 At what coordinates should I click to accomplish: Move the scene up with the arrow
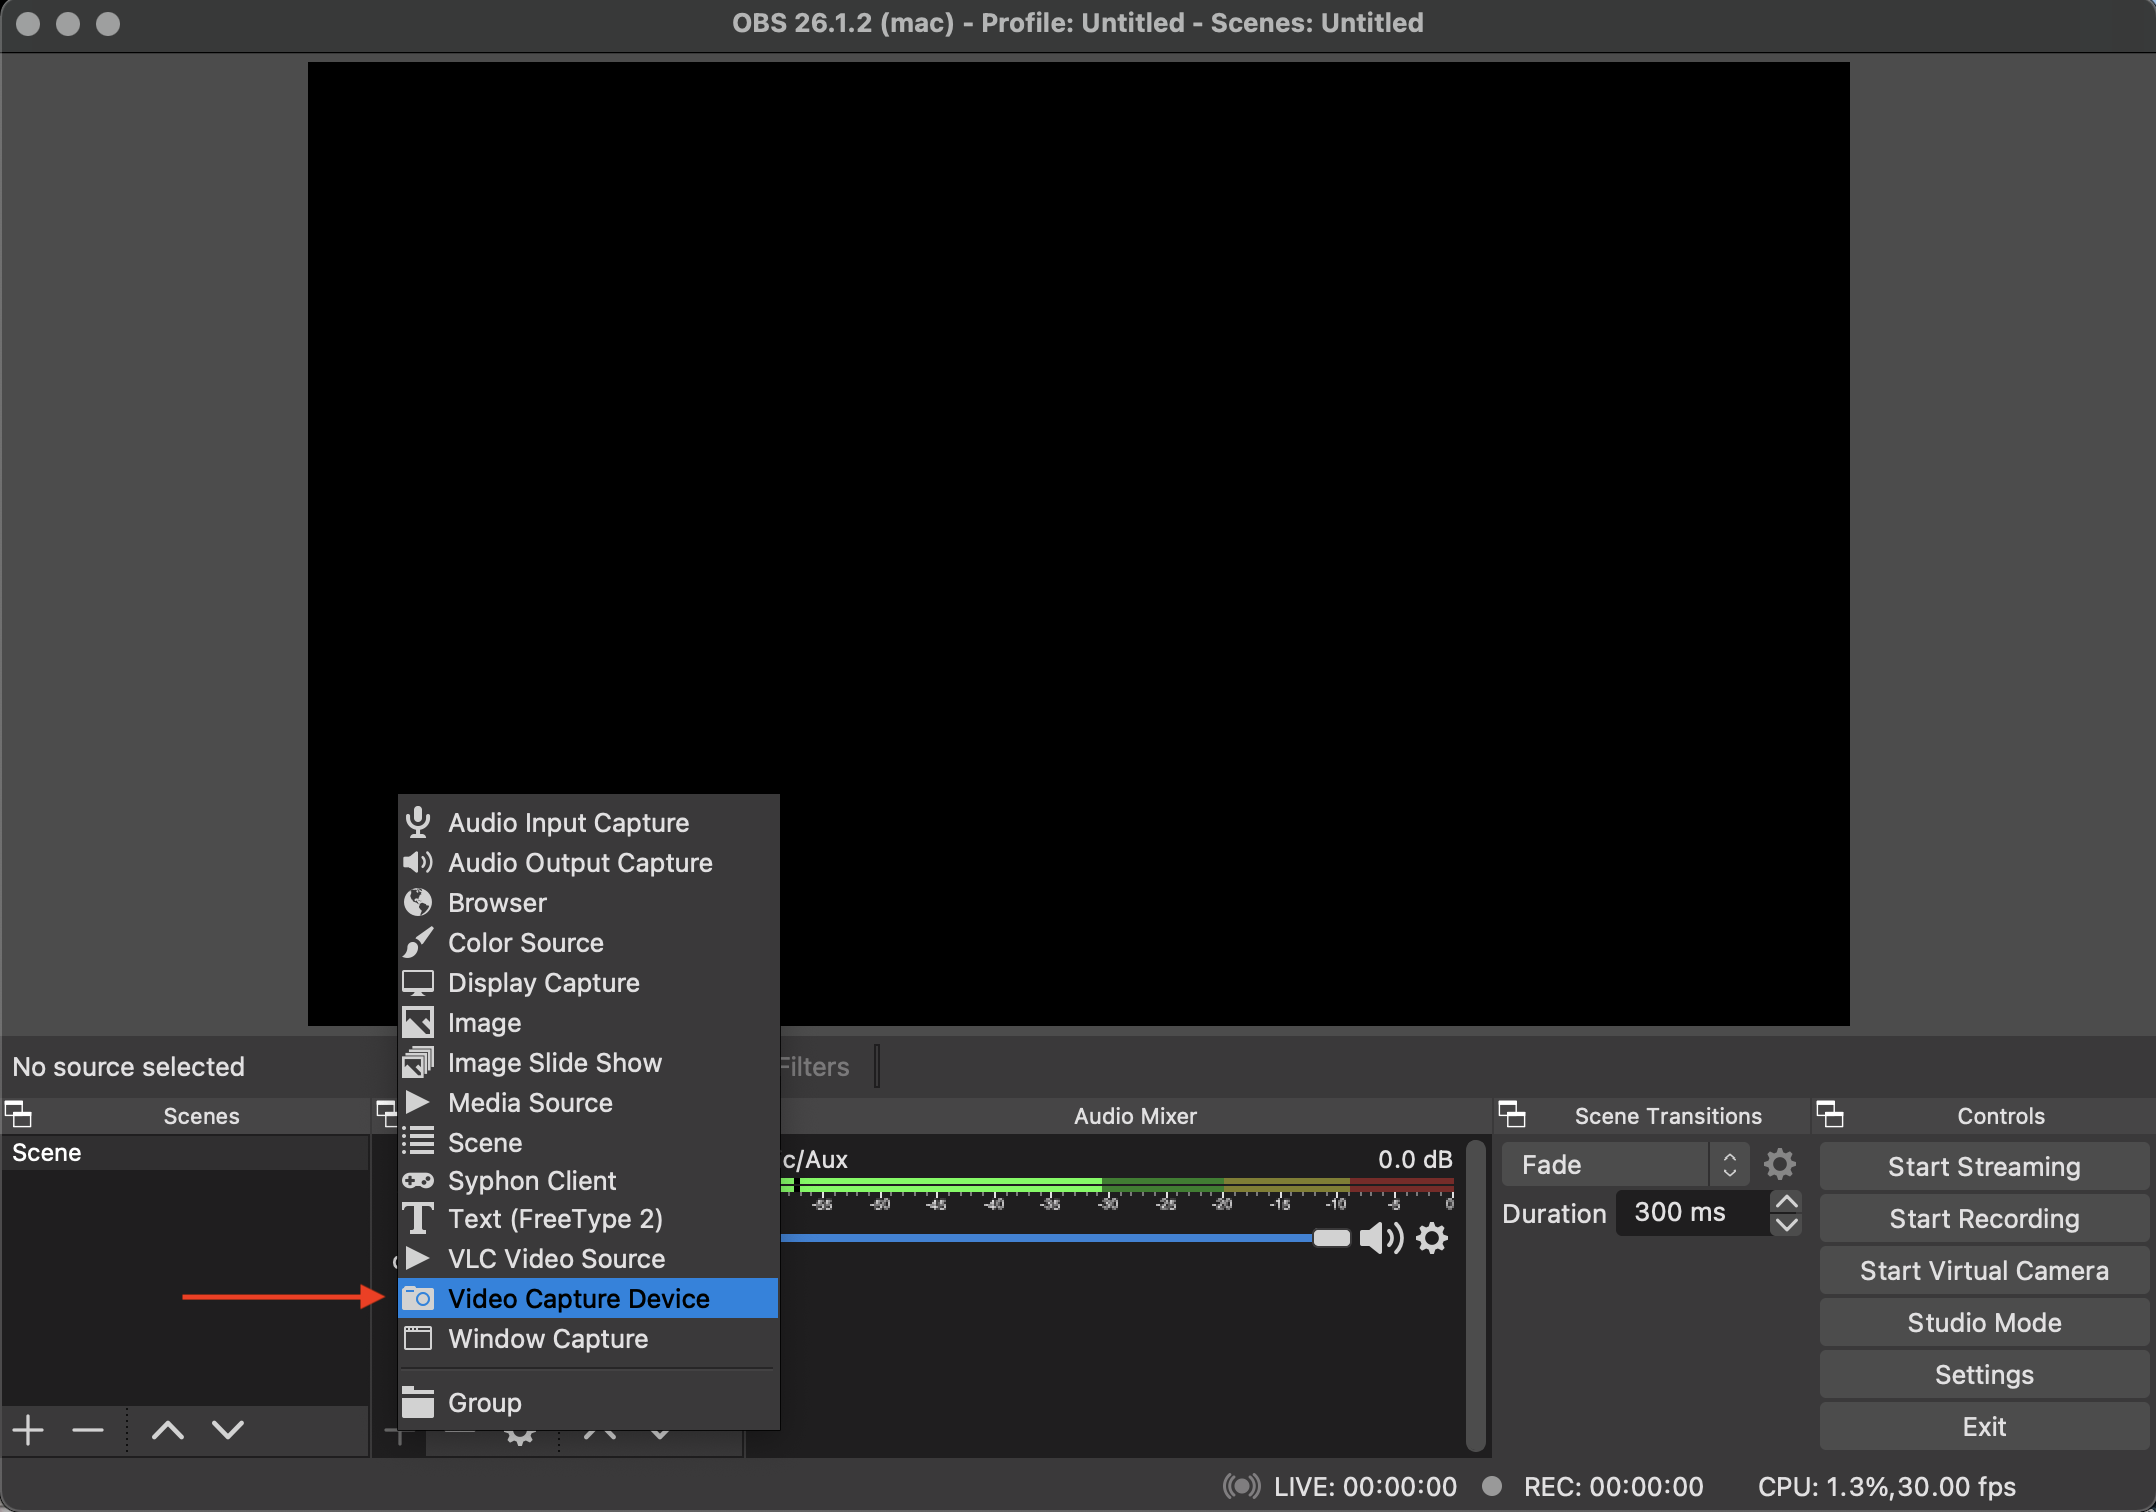[167, 1430]
